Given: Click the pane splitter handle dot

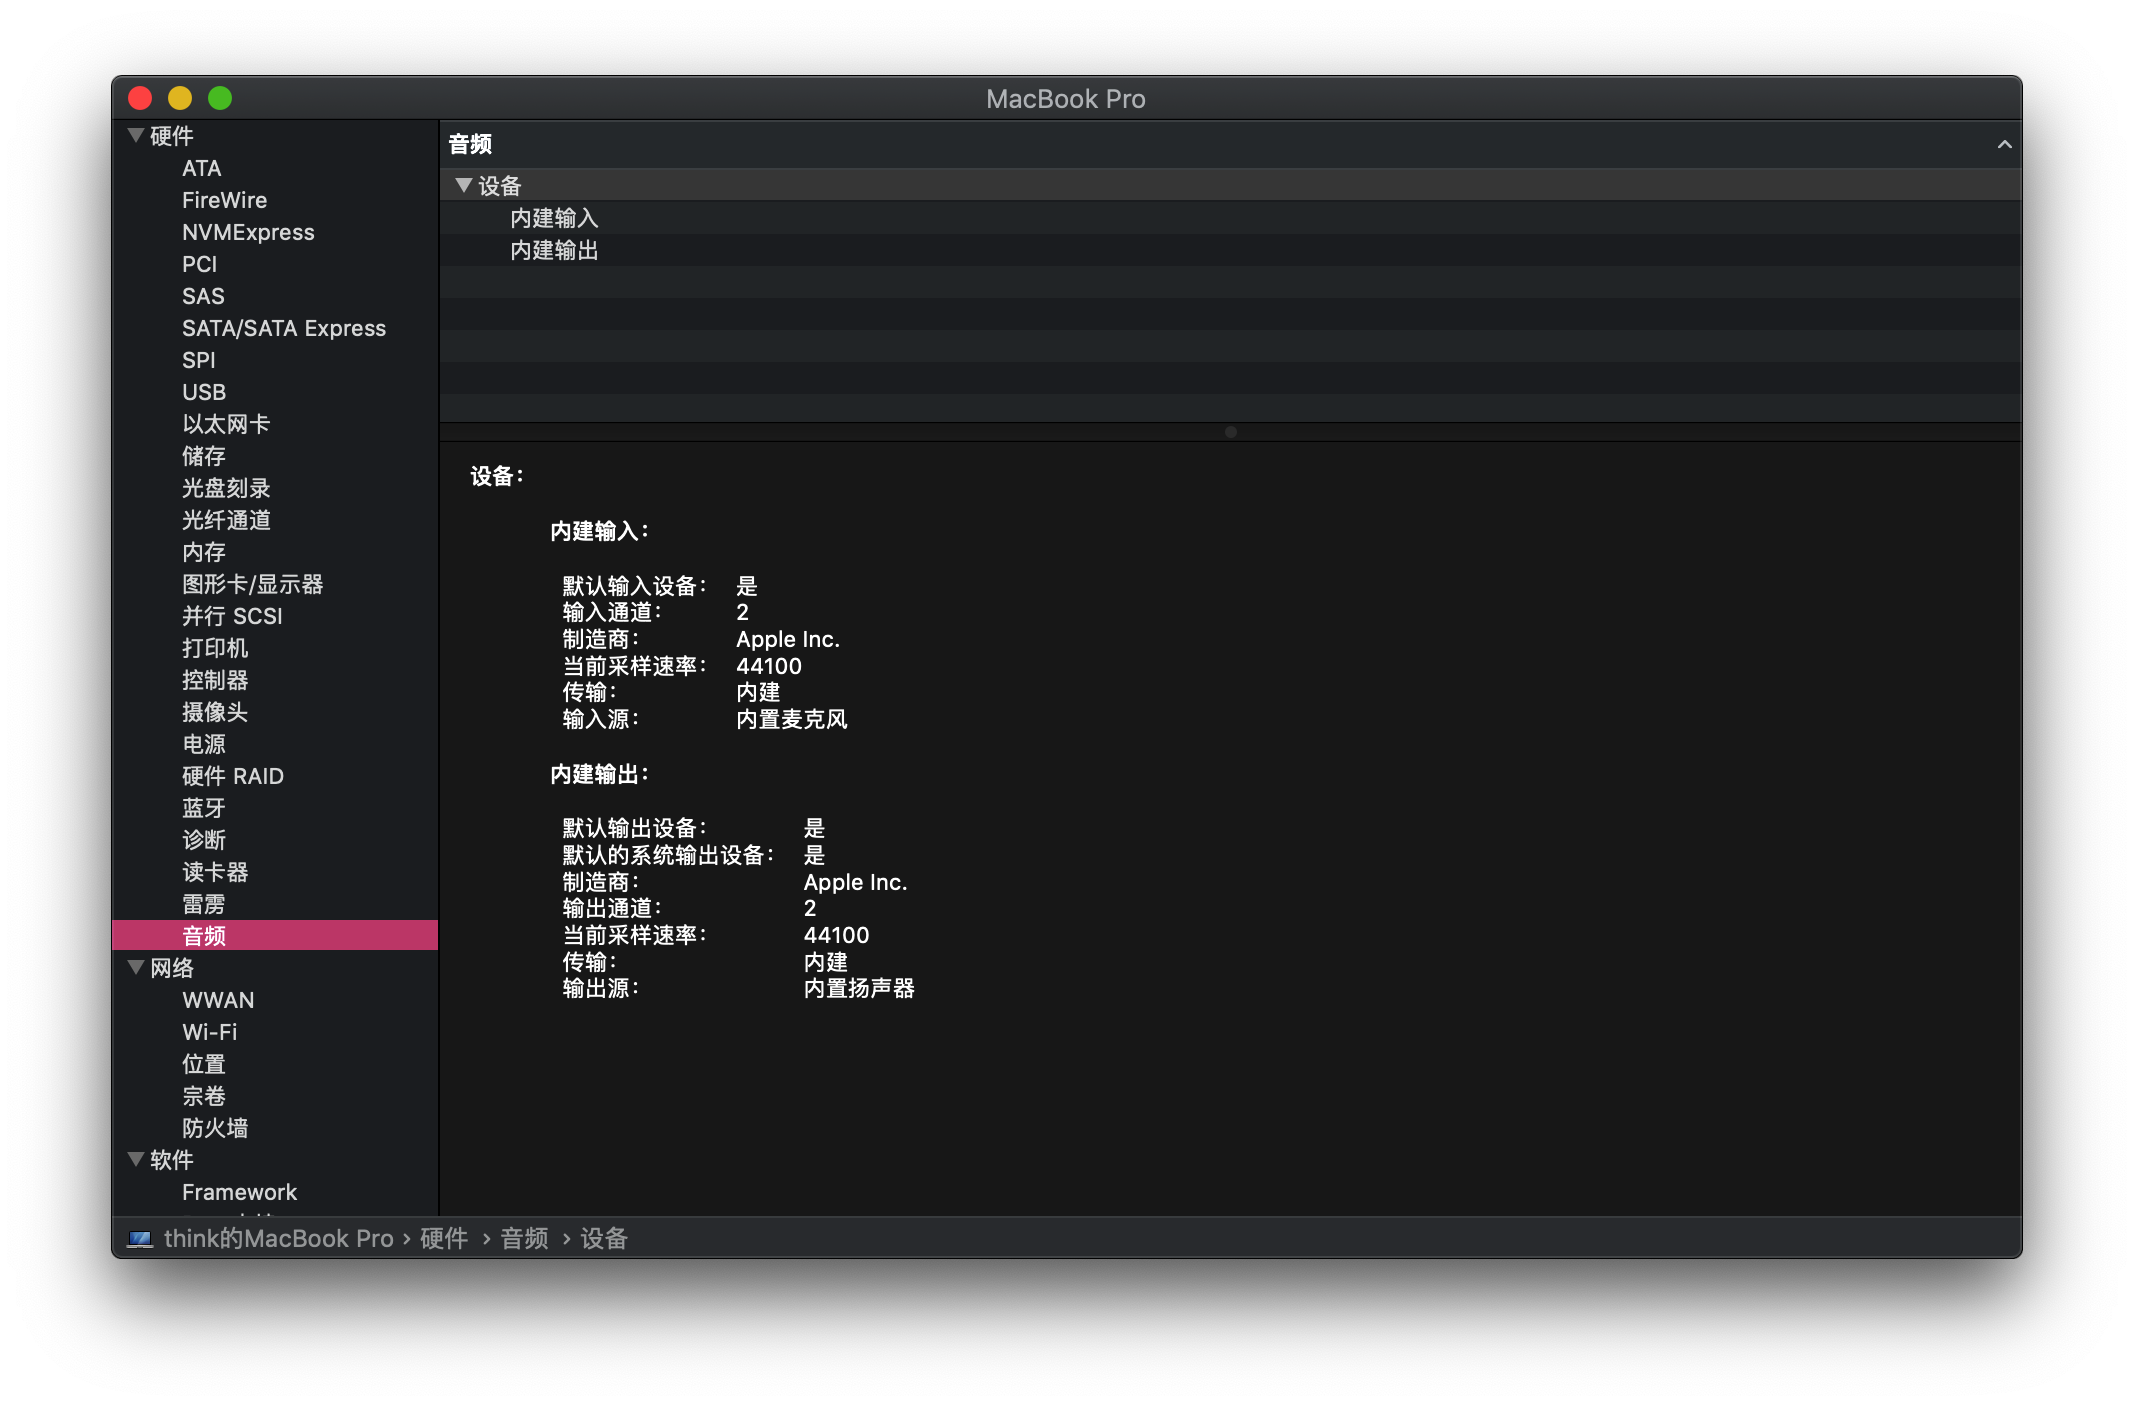Looking at the screenshot, I should pos(1230,432).
